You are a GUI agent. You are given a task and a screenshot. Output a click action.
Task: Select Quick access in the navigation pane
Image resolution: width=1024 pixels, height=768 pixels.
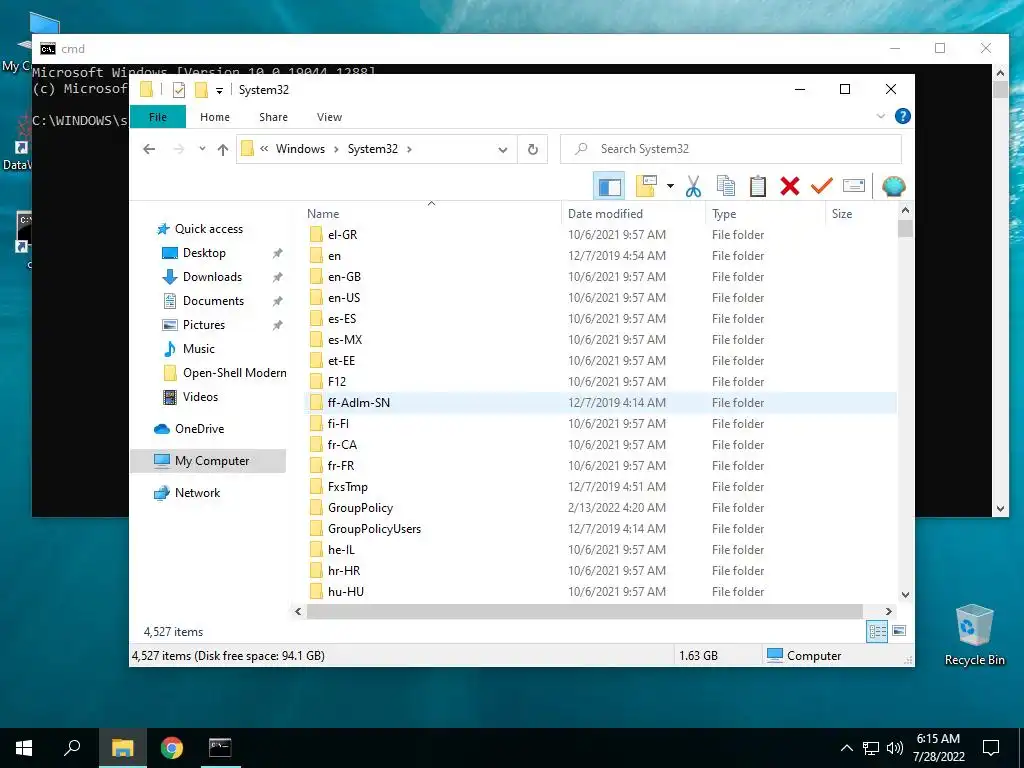click(x=208, y=229)
